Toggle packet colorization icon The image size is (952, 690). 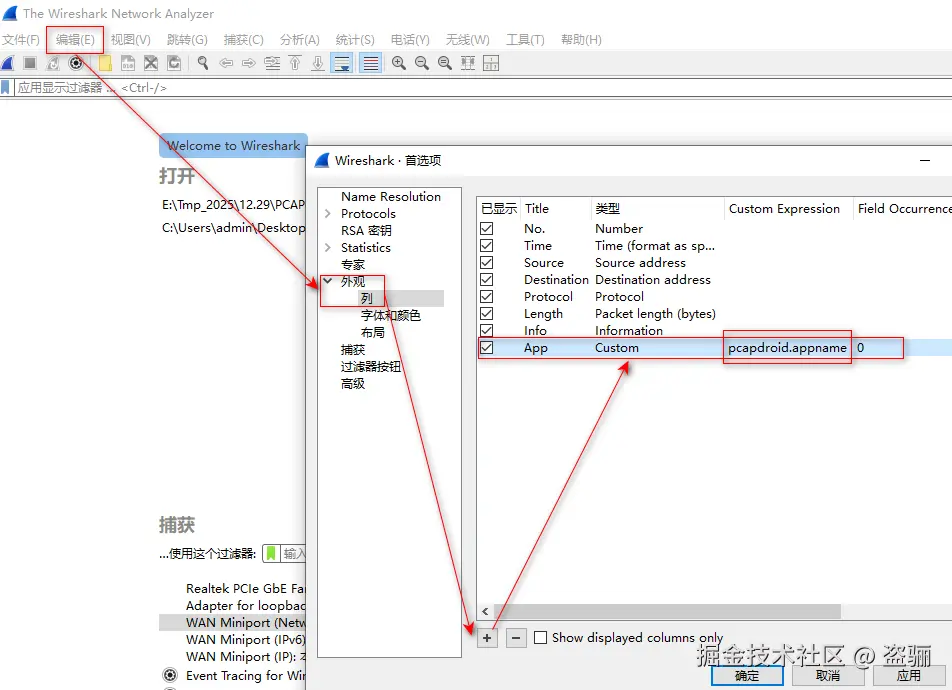coord(370,63)
